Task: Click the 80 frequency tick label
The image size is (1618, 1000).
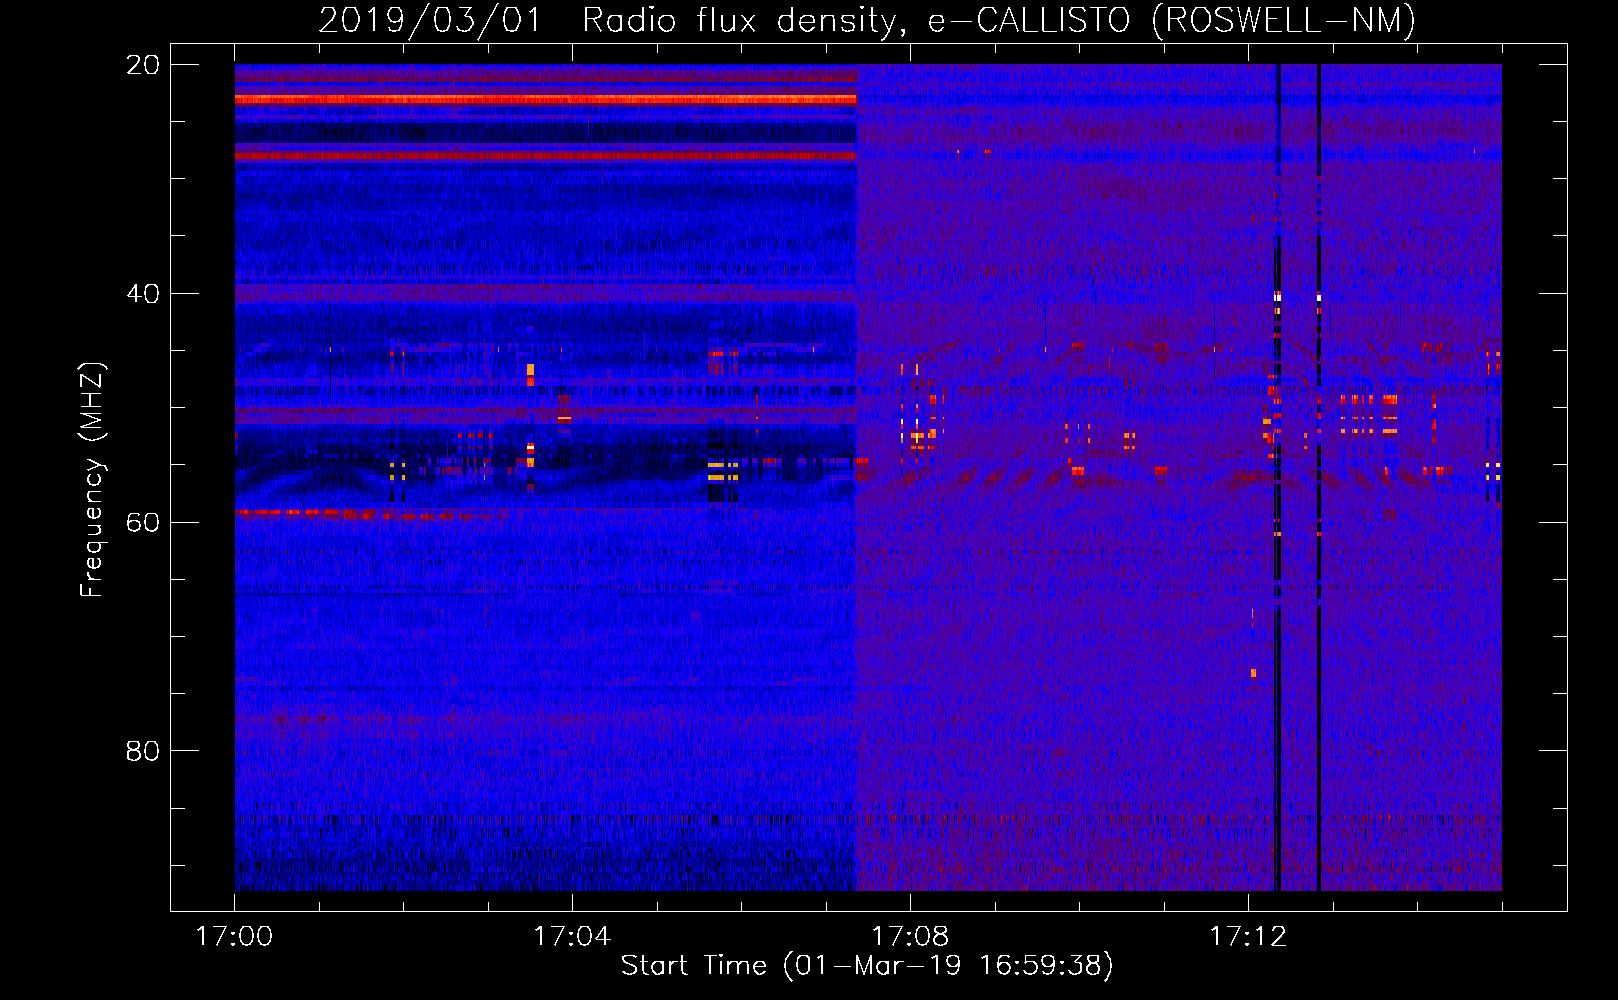Action: click(143, 751)
